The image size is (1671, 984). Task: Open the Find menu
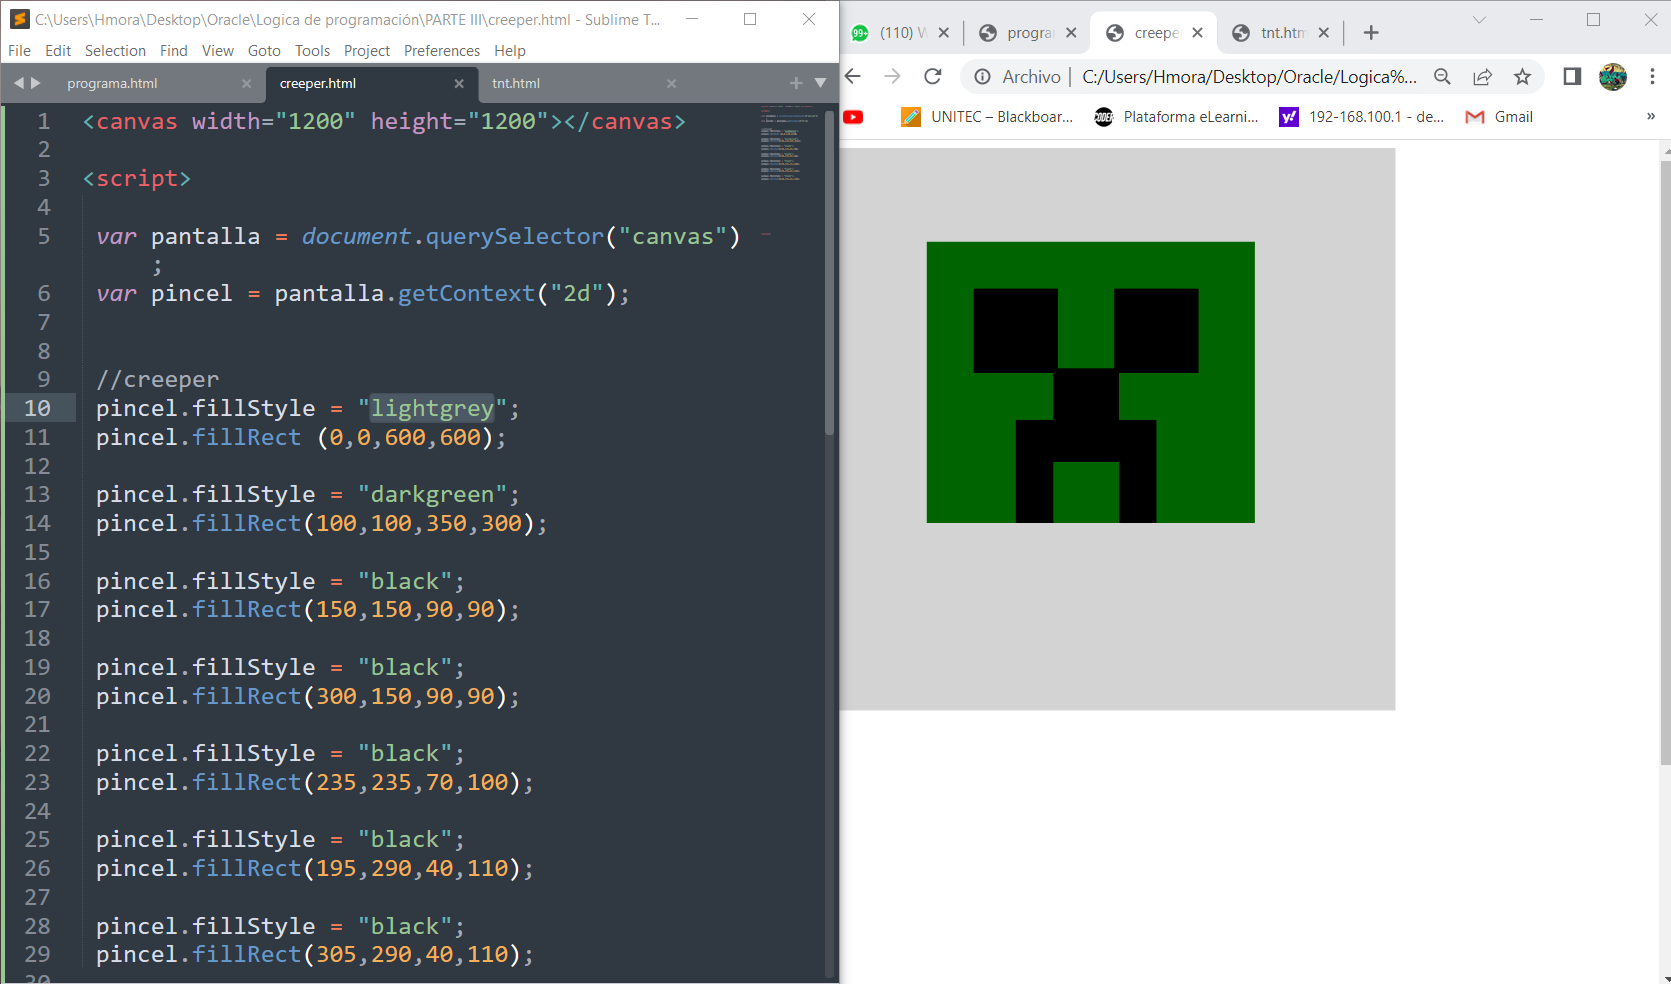click(x=174, y=51)
